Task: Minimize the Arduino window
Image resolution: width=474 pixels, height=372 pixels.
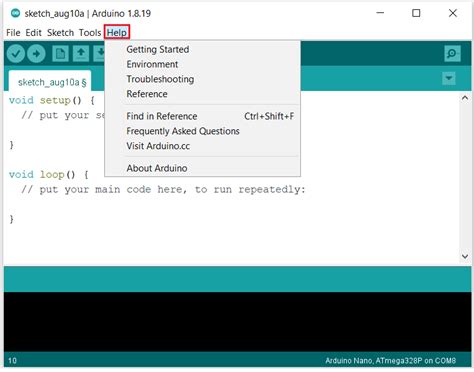Action: click(380, 13)
